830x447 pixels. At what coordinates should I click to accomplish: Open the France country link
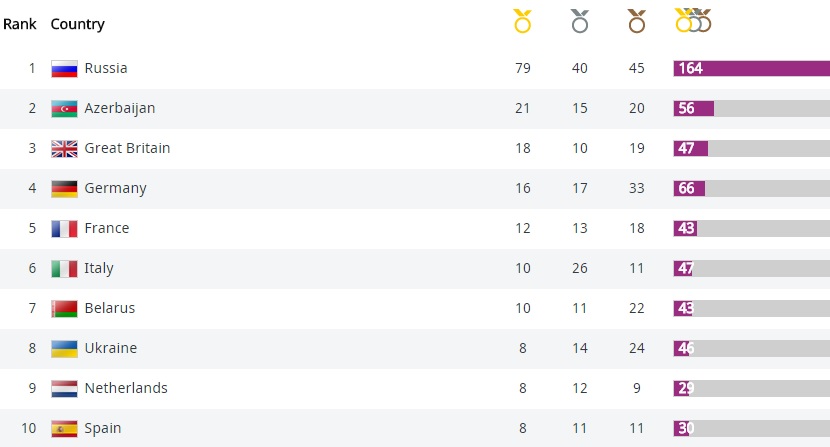[x=106, y=228]
